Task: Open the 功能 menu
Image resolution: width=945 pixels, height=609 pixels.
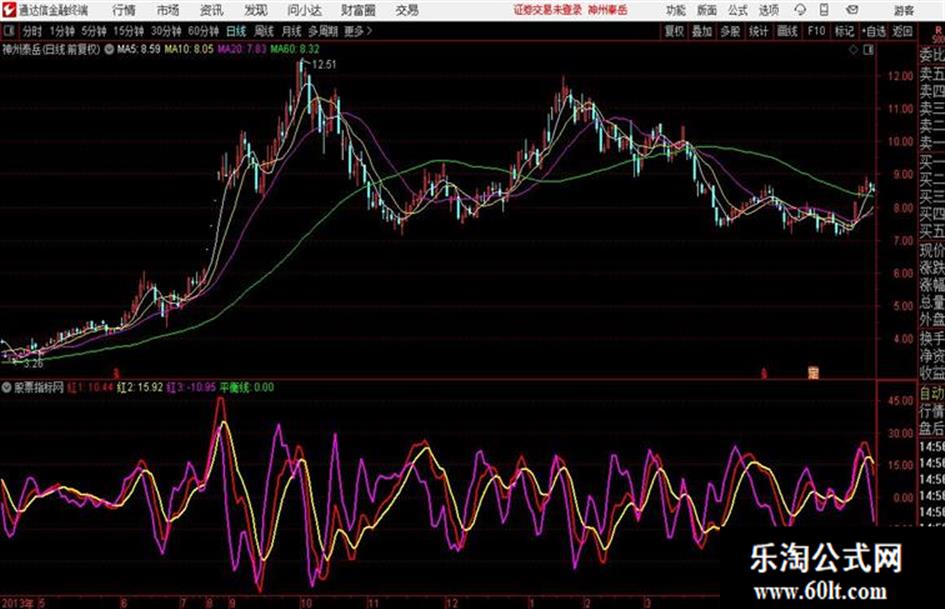Action: point(676,10)
